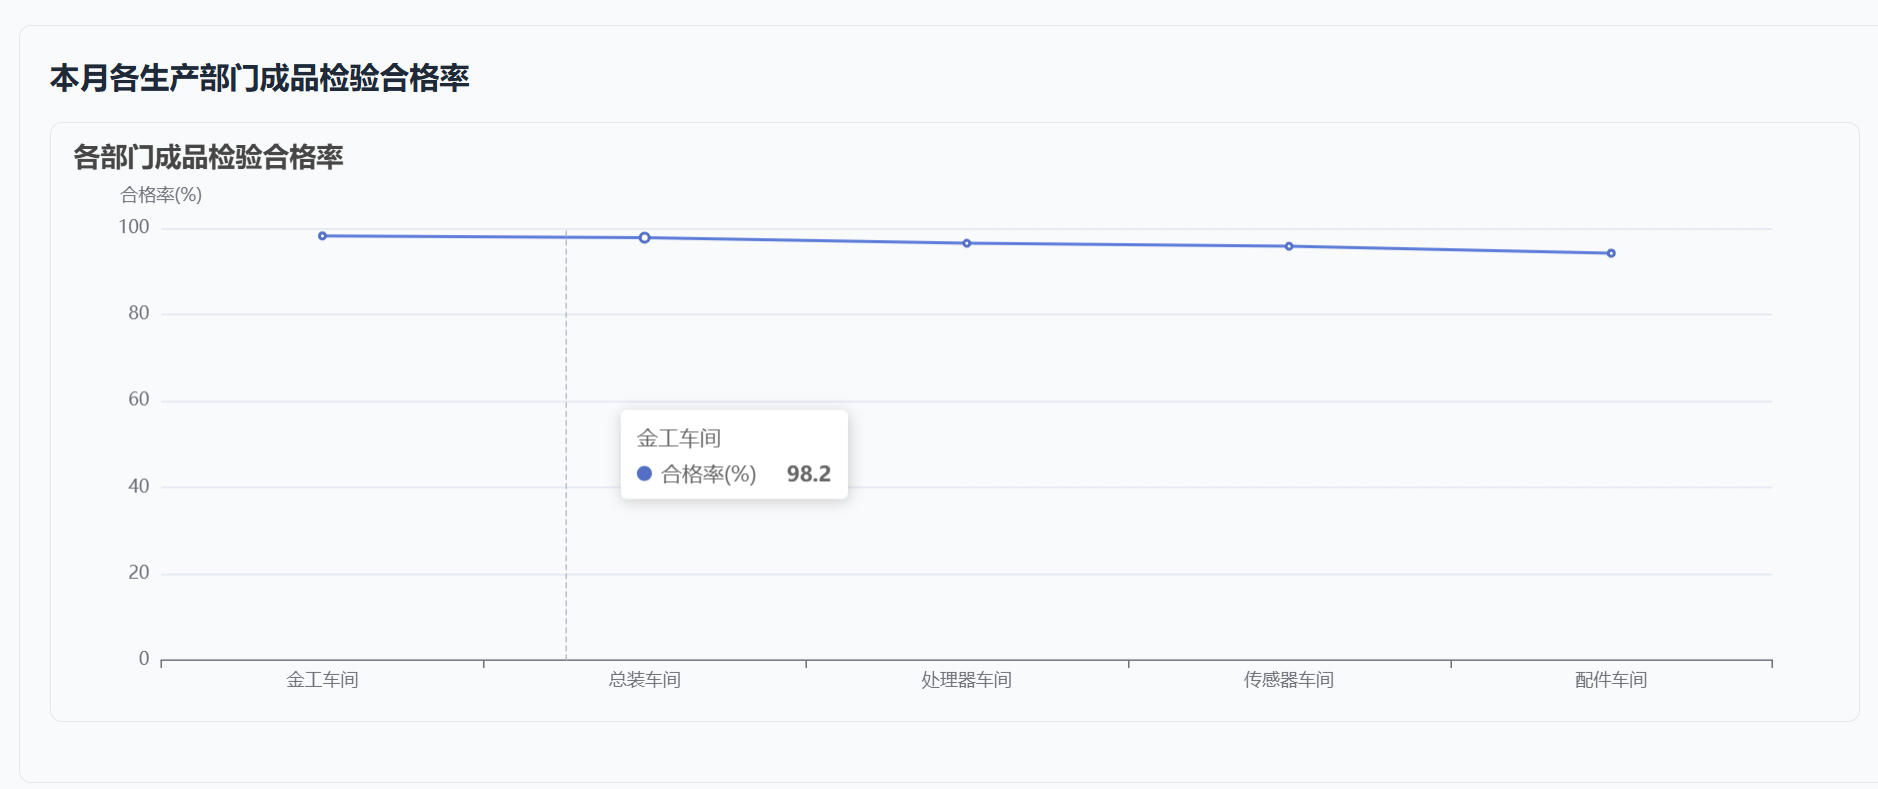Click the 金工车间 data point on the line
This screenshot has width=1878, height=789.
pos(322,236)
